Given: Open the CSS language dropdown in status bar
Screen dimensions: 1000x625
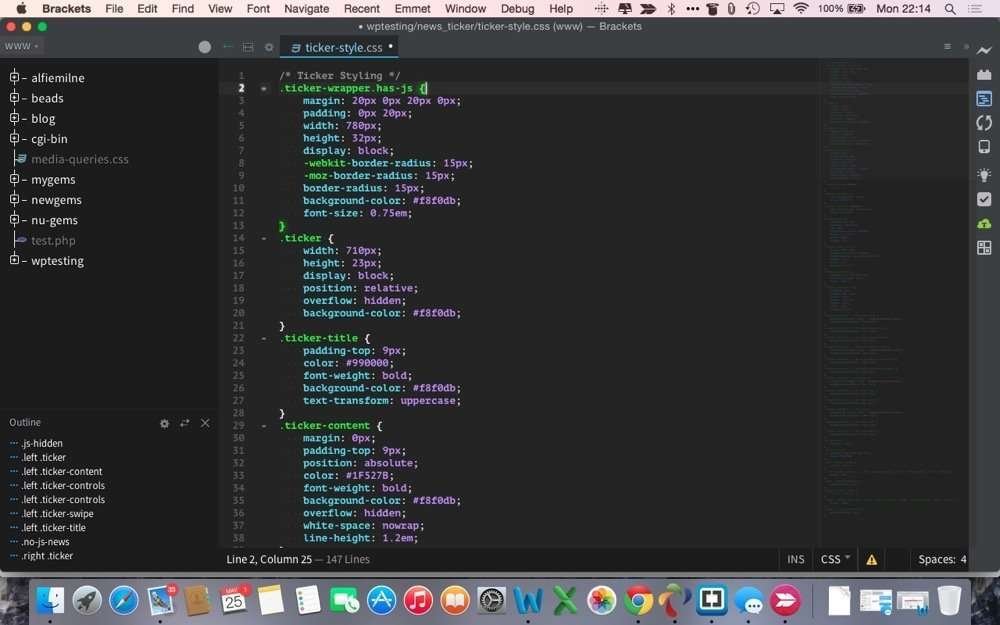Looking at the screenshot, I should [x=835, y=560].
